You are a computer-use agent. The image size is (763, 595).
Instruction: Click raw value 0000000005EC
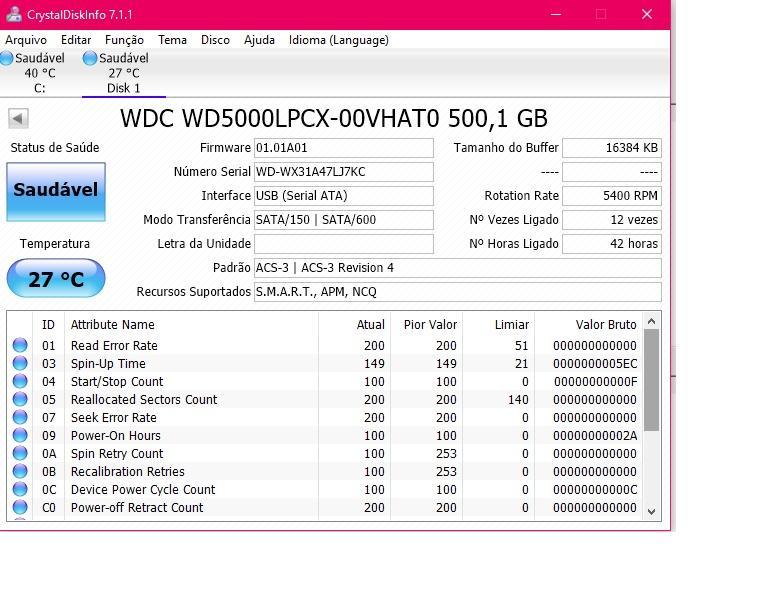point(595,363)
